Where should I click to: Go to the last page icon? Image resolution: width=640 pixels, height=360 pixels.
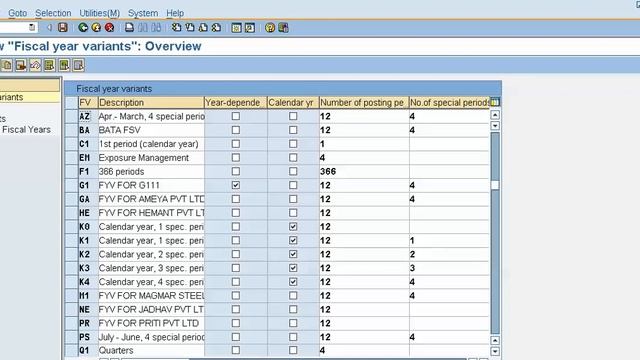[216, 28]
